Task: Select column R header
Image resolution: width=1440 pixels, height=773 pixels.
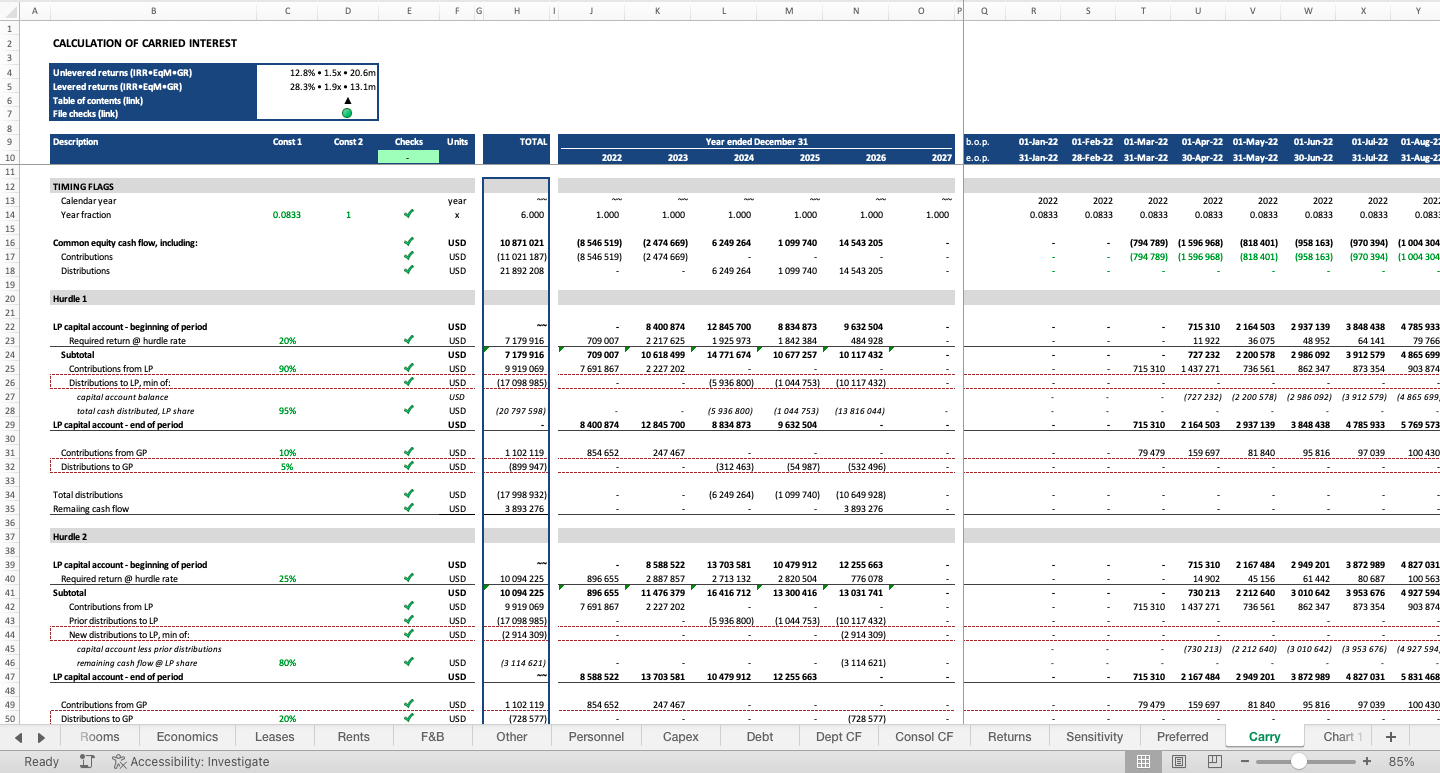Action: (1034, 11)
